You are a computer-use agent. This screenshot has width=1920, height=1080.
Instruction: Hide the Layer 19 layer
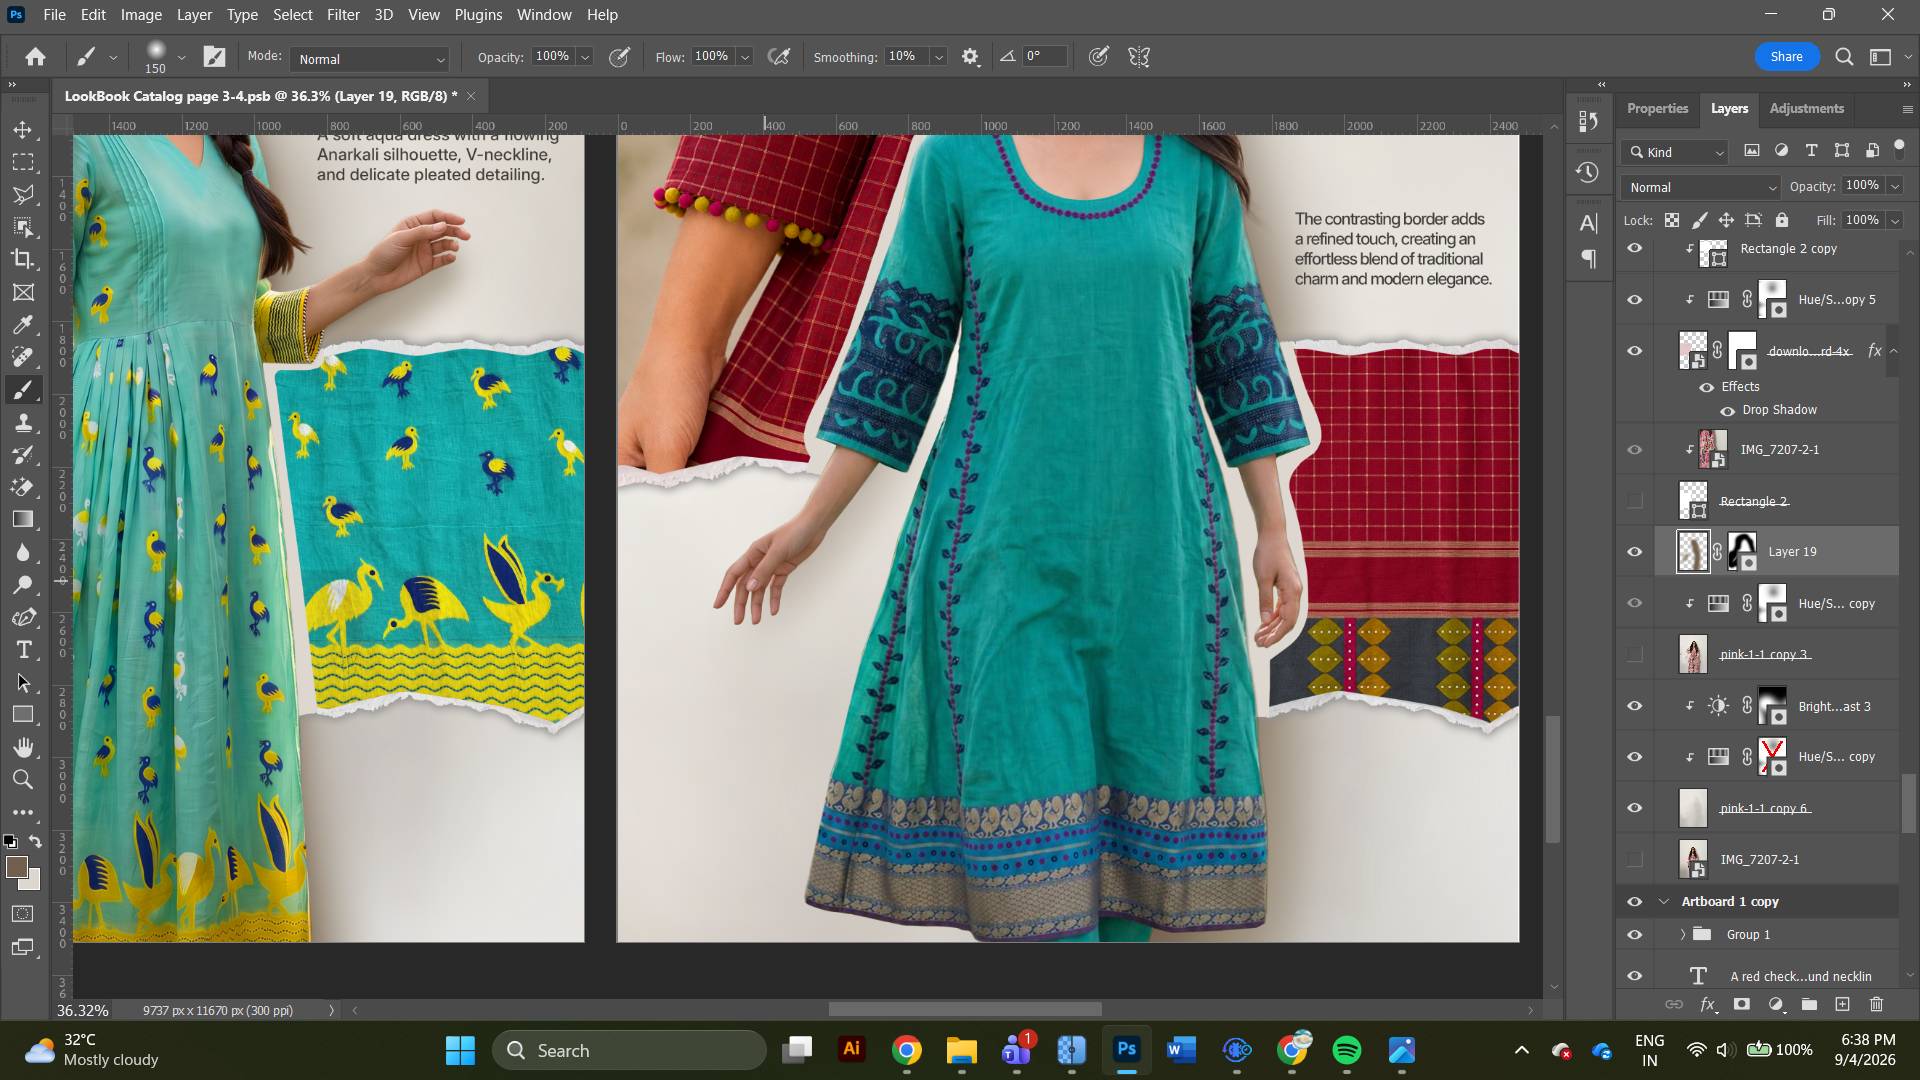click(1635, 552)
